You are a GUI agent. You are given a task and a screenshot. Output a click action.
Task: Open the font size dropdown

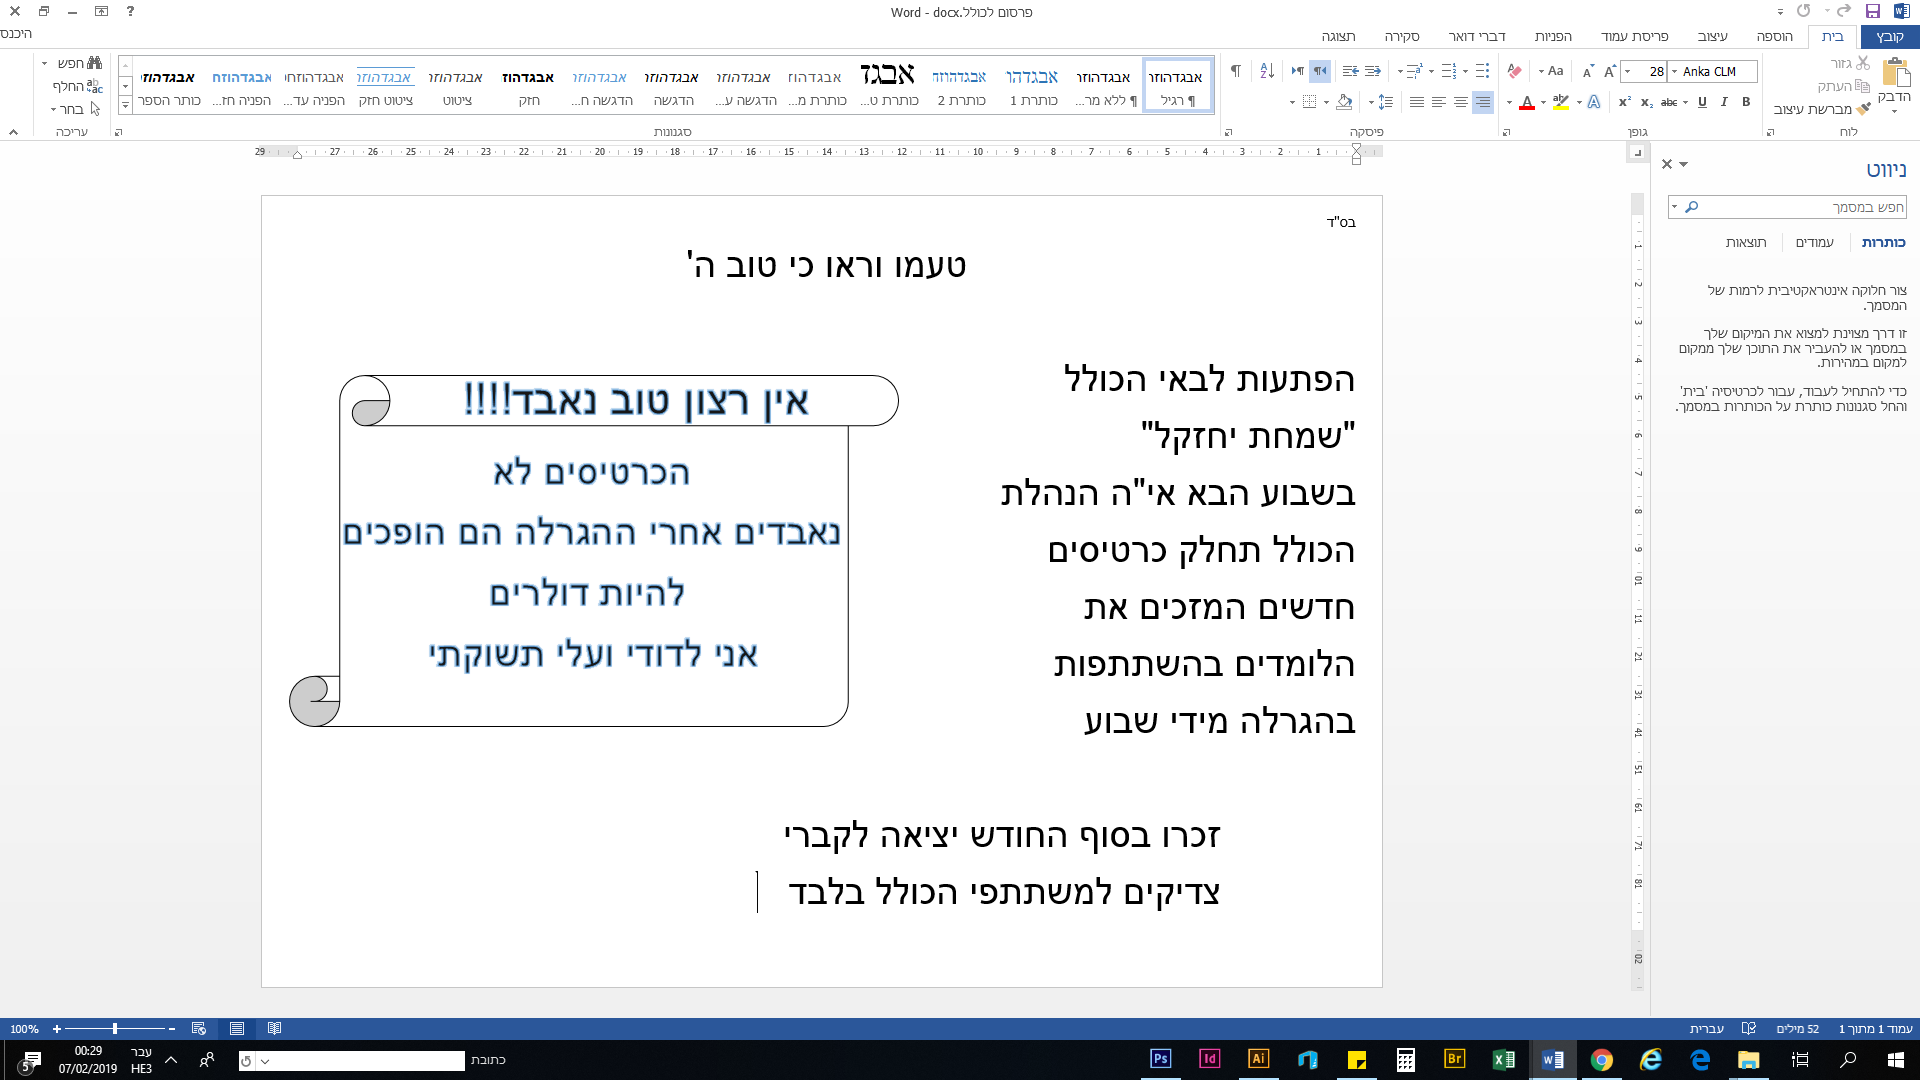1629,71
